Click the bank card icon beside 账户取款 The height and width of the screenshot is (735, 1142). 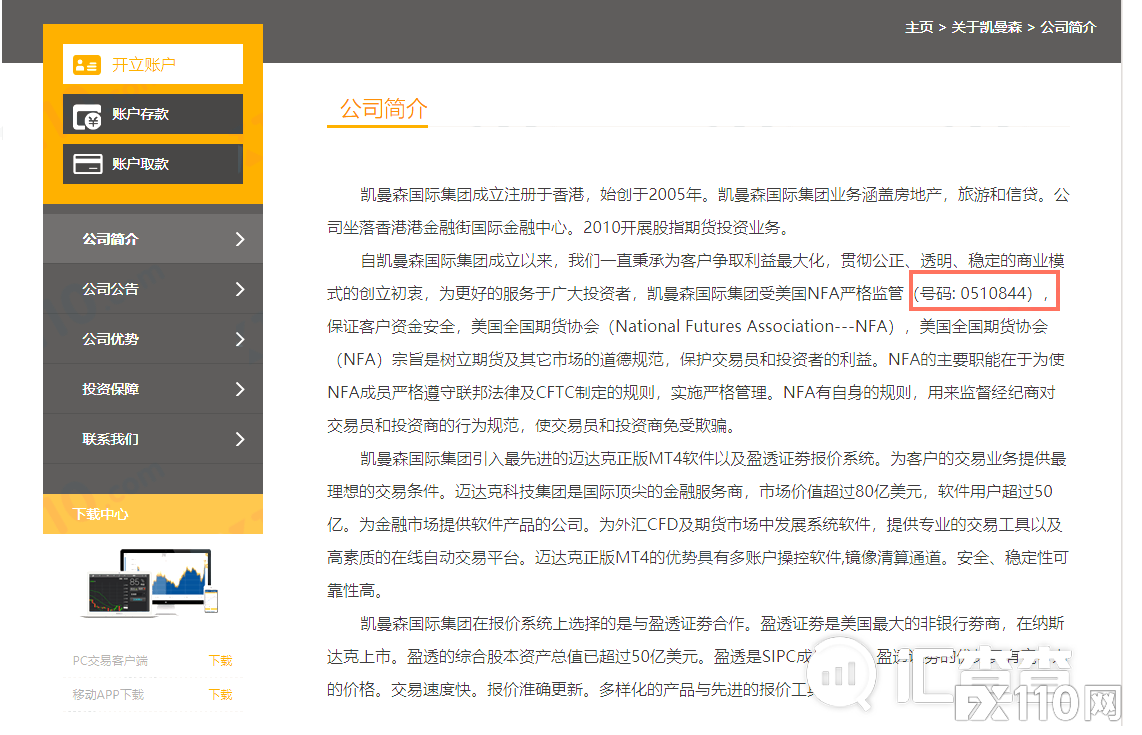(x=88, y=163)
